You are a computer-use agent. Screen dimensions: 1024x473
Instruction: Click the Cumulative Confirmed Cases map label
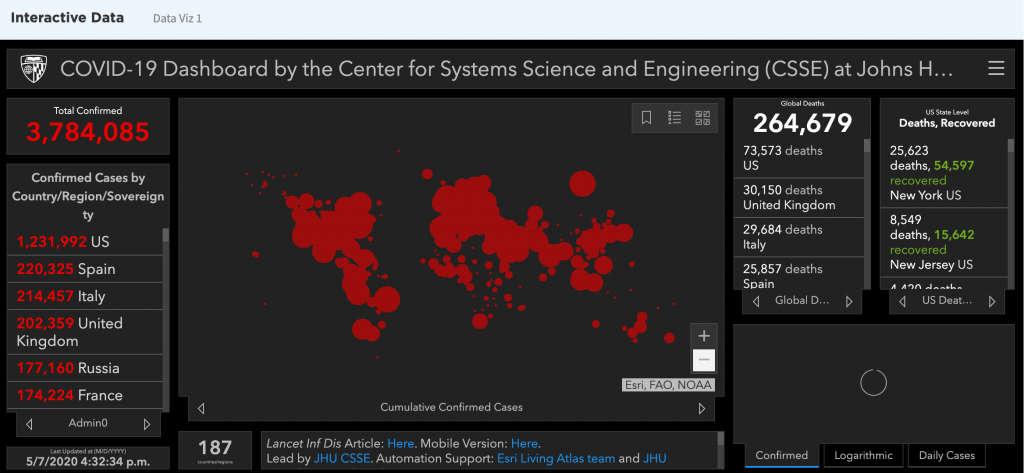[451, 408]
